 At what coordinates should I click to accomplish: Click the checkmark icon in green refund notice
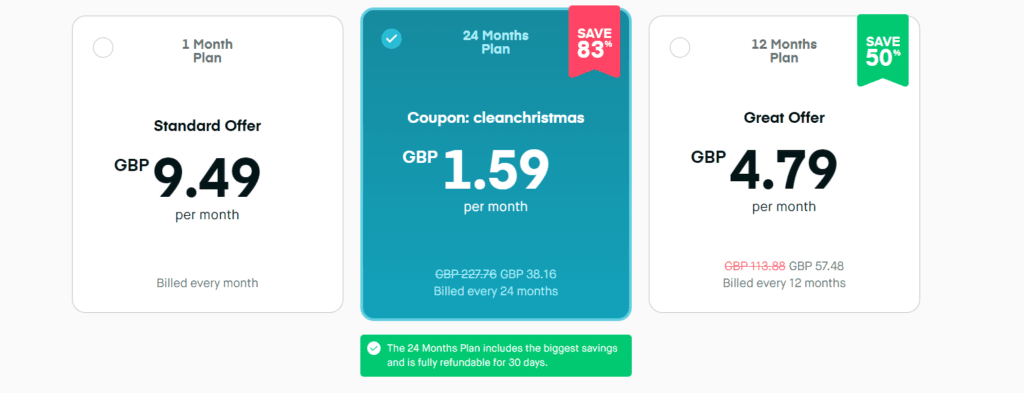pyautogui.click(x=374, y=349)
